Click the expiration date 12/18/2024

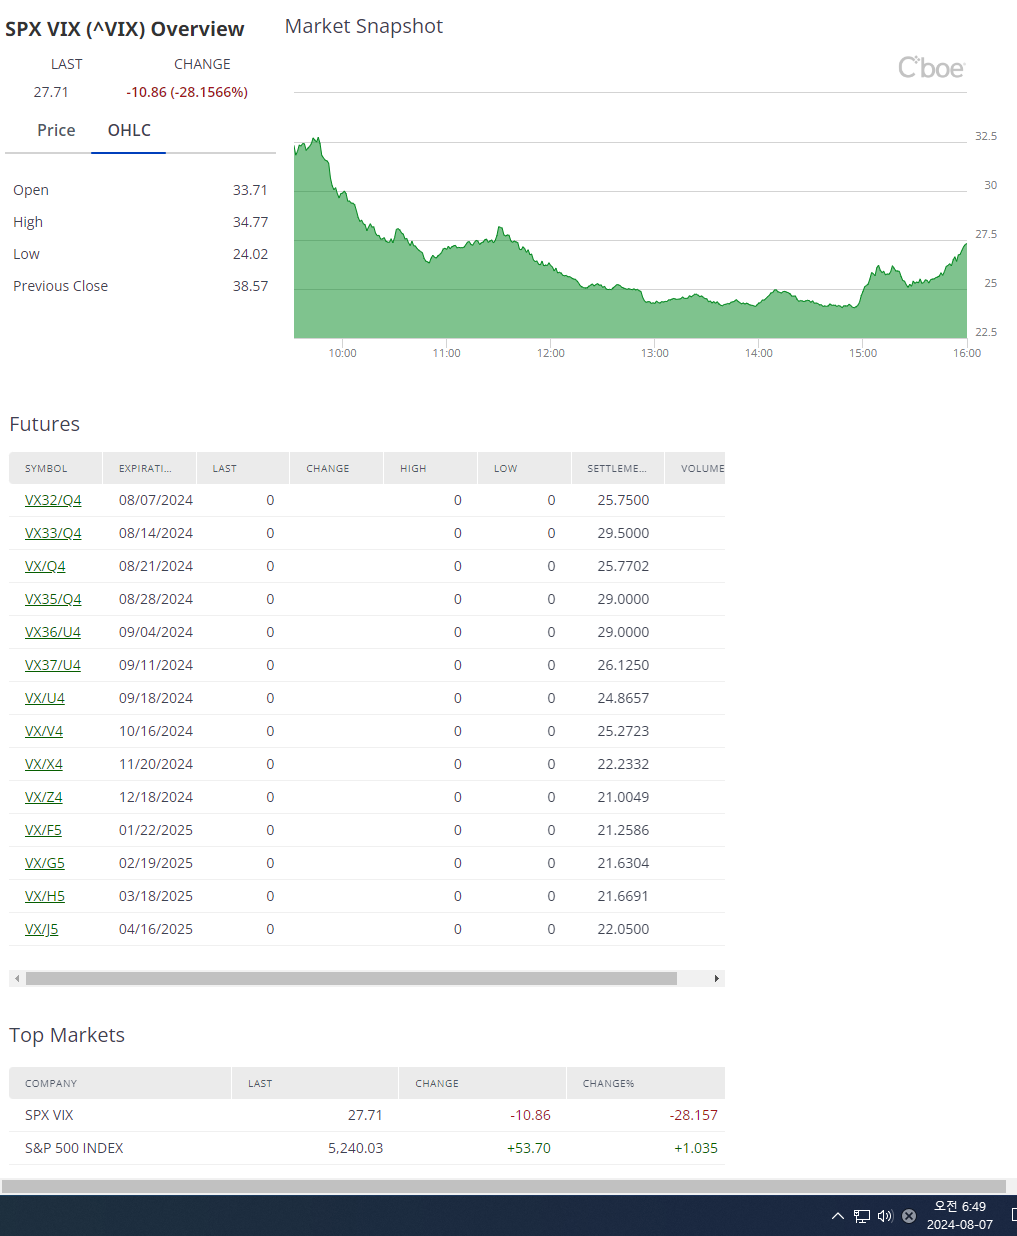[156, 797]
